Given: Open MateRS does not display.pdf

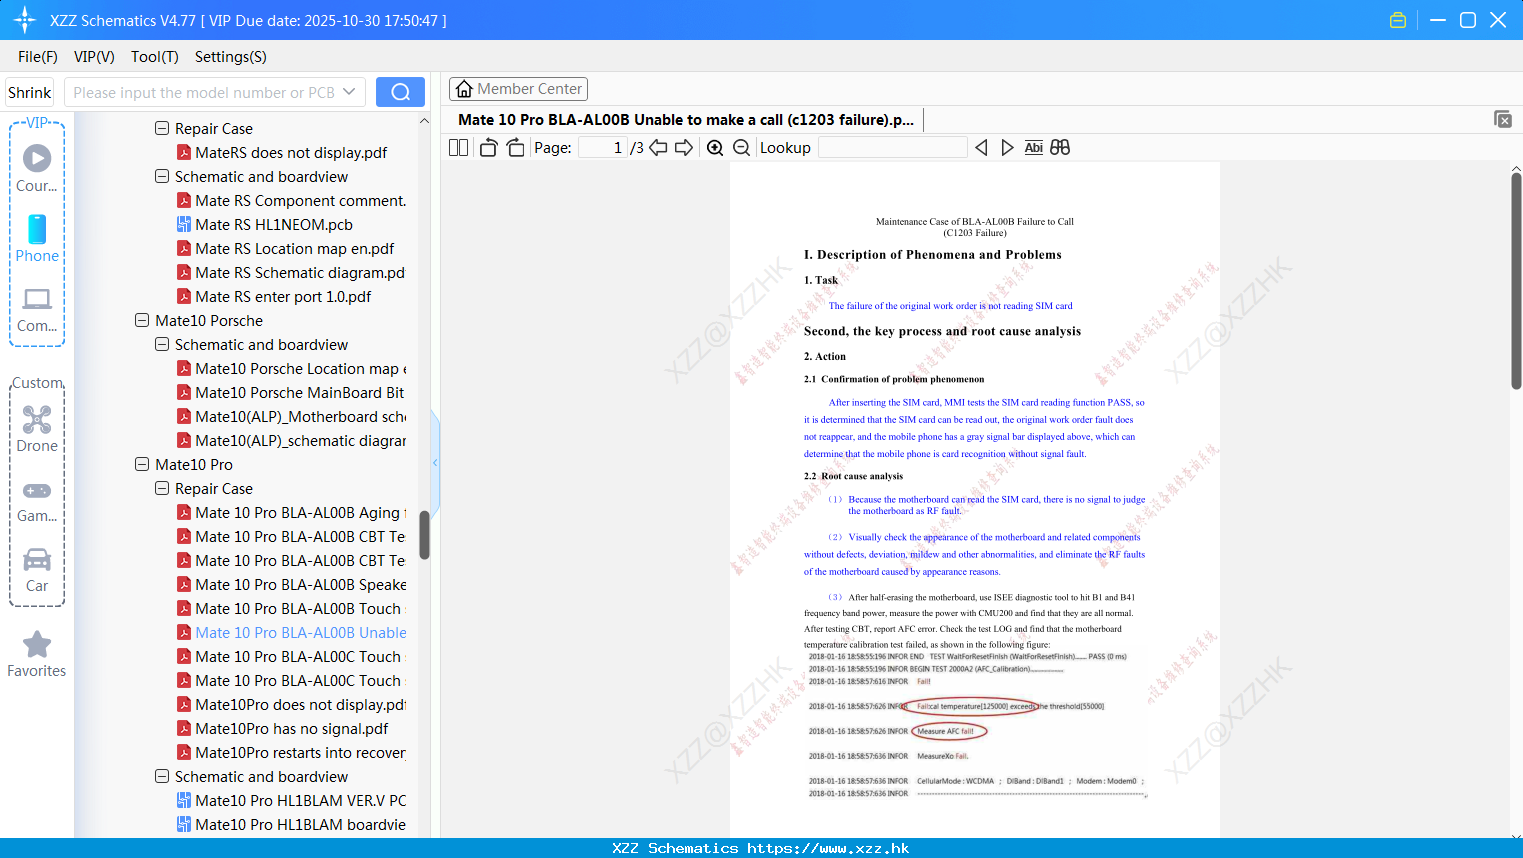Looking at the screenshot, I should 282,153.
